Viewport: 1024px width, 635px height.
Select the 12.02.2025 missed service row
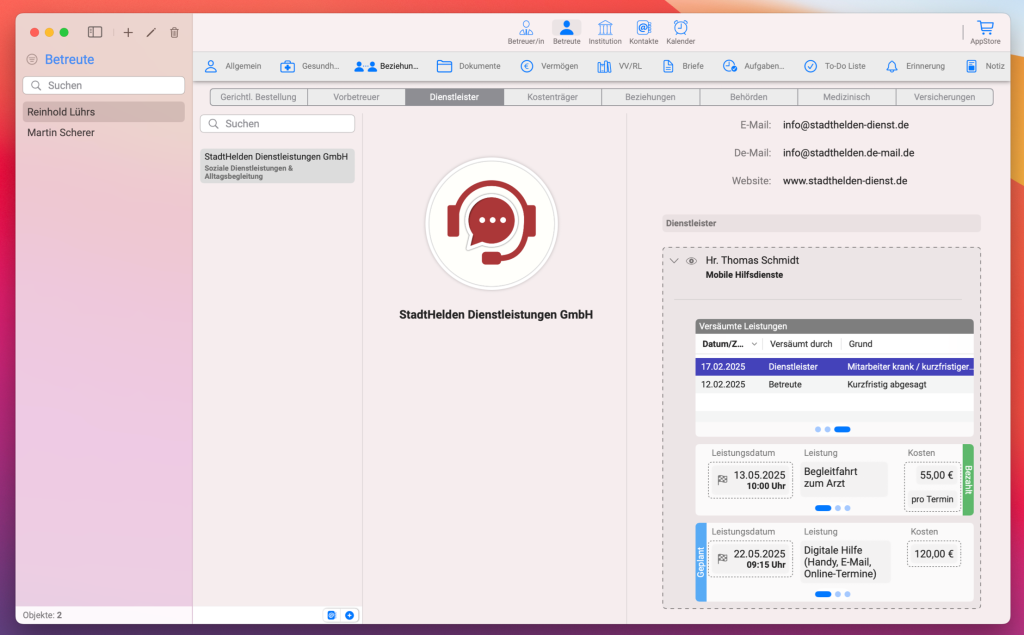coord(835,384)
